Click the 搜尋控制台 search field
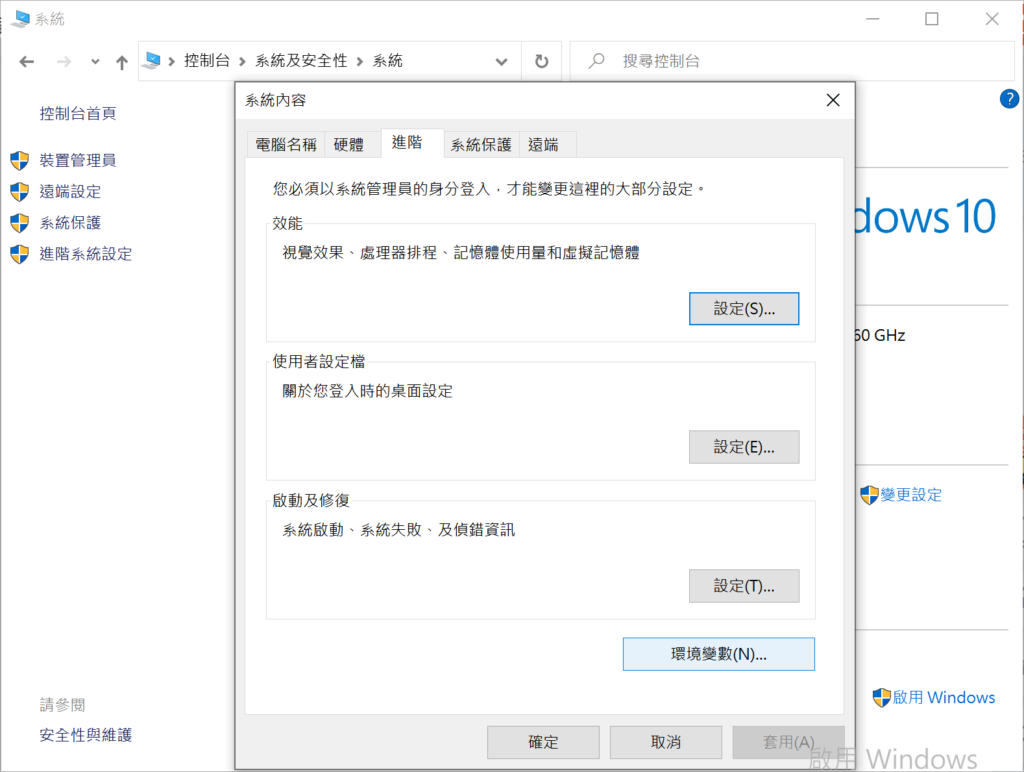1024x772 pixels. click(792, 61)
